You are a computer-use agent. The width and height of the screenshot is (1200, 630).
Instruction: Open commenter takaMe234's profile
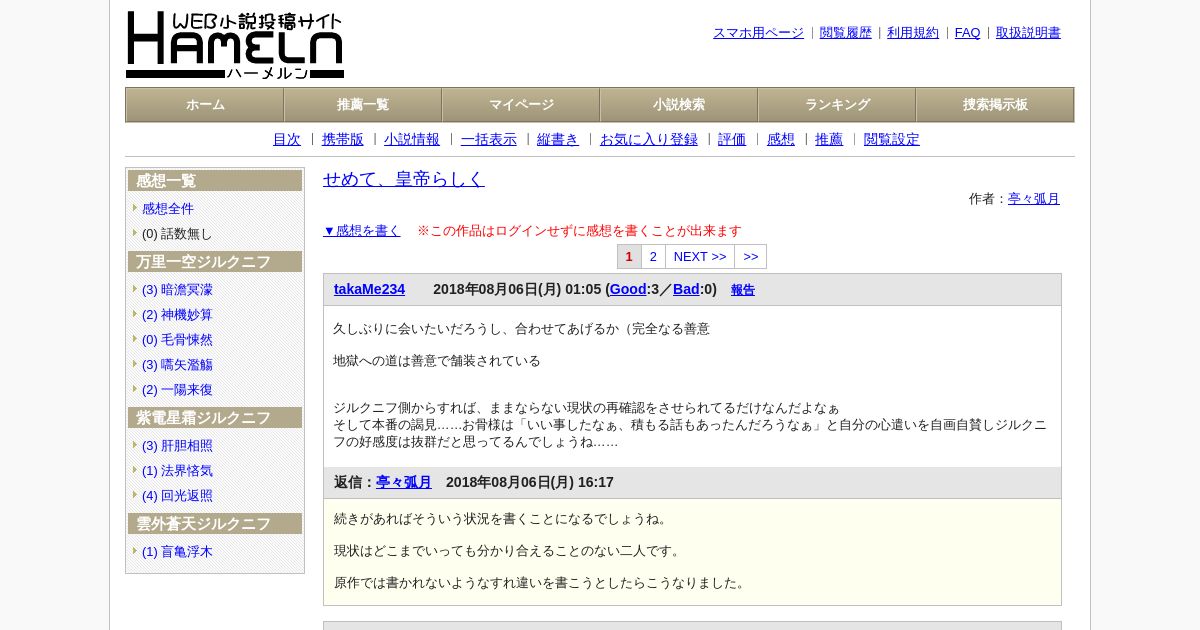[x=369, y=290]
